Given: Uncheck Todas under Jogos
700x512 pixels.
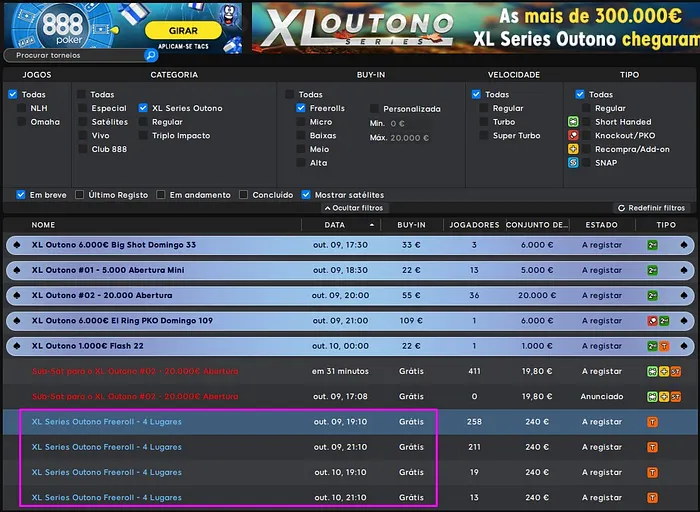Looking at the screenshot, I should [x=12, y=94].
